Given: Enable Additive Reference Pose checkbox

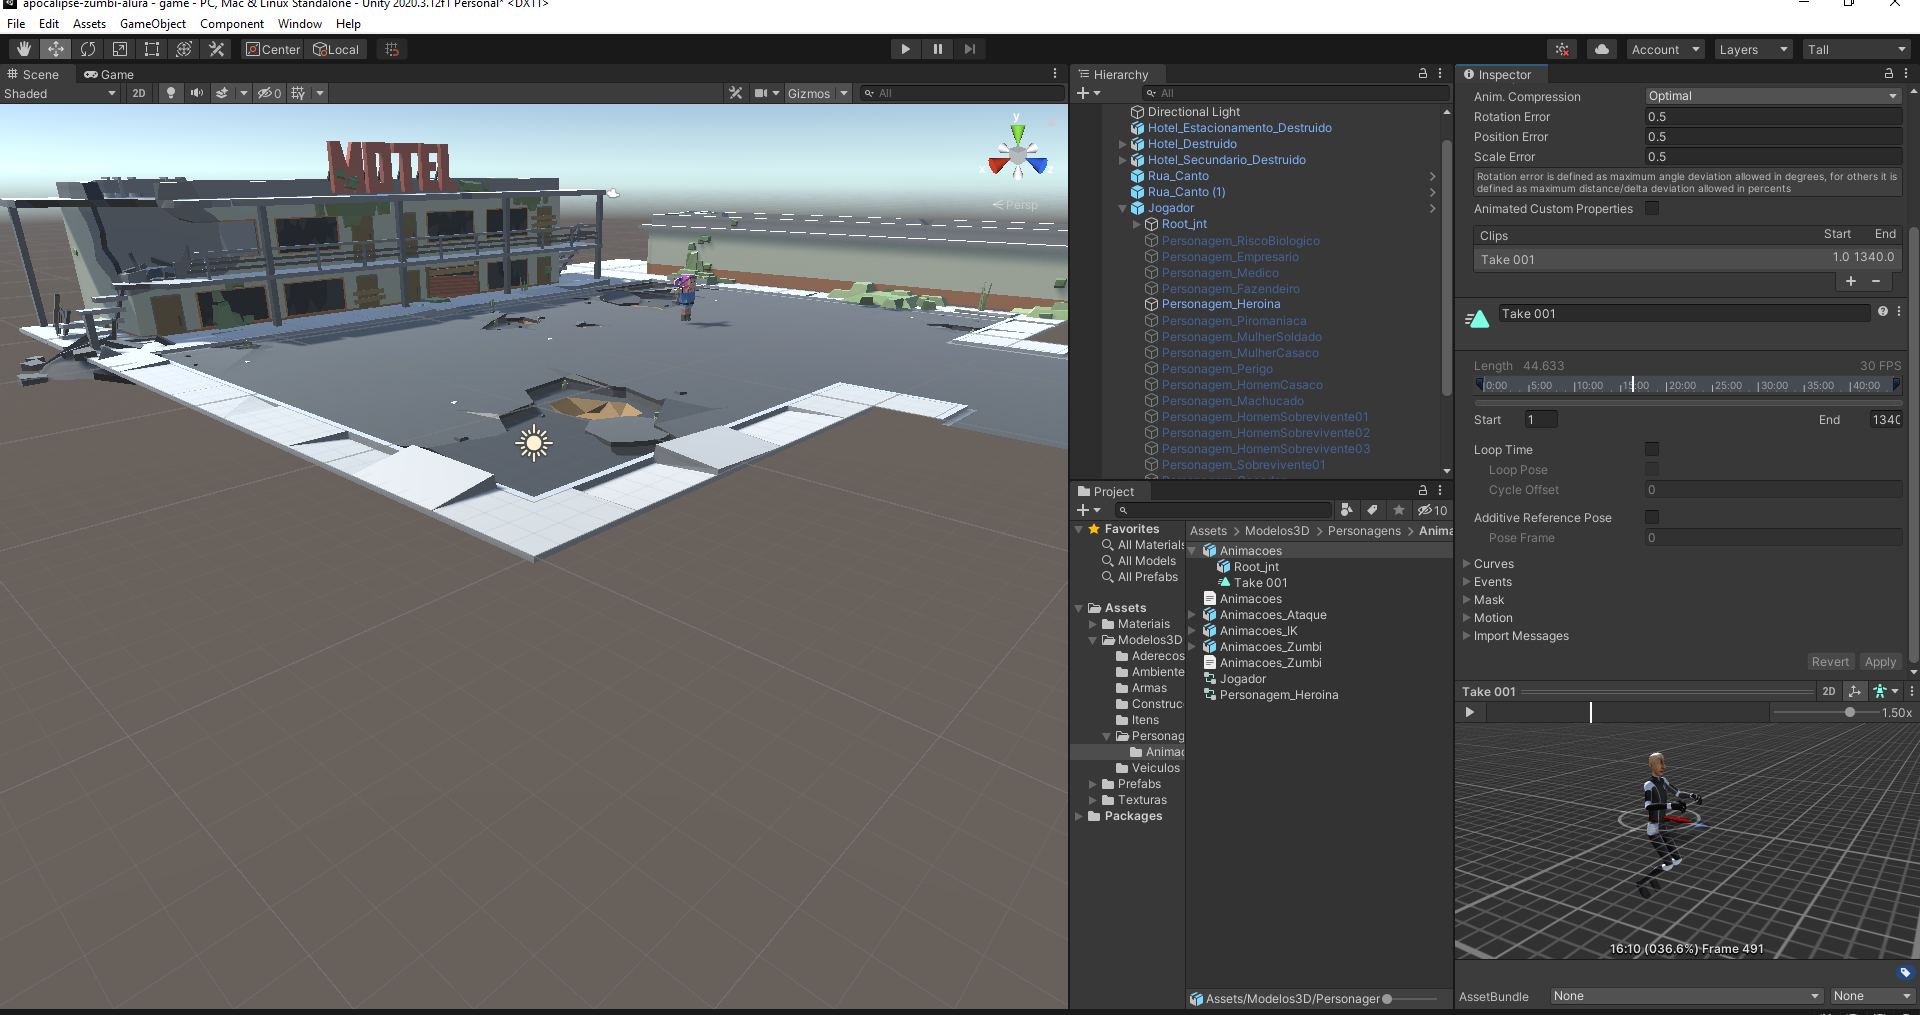Looking at the screenshot, I should [1652, 517].
